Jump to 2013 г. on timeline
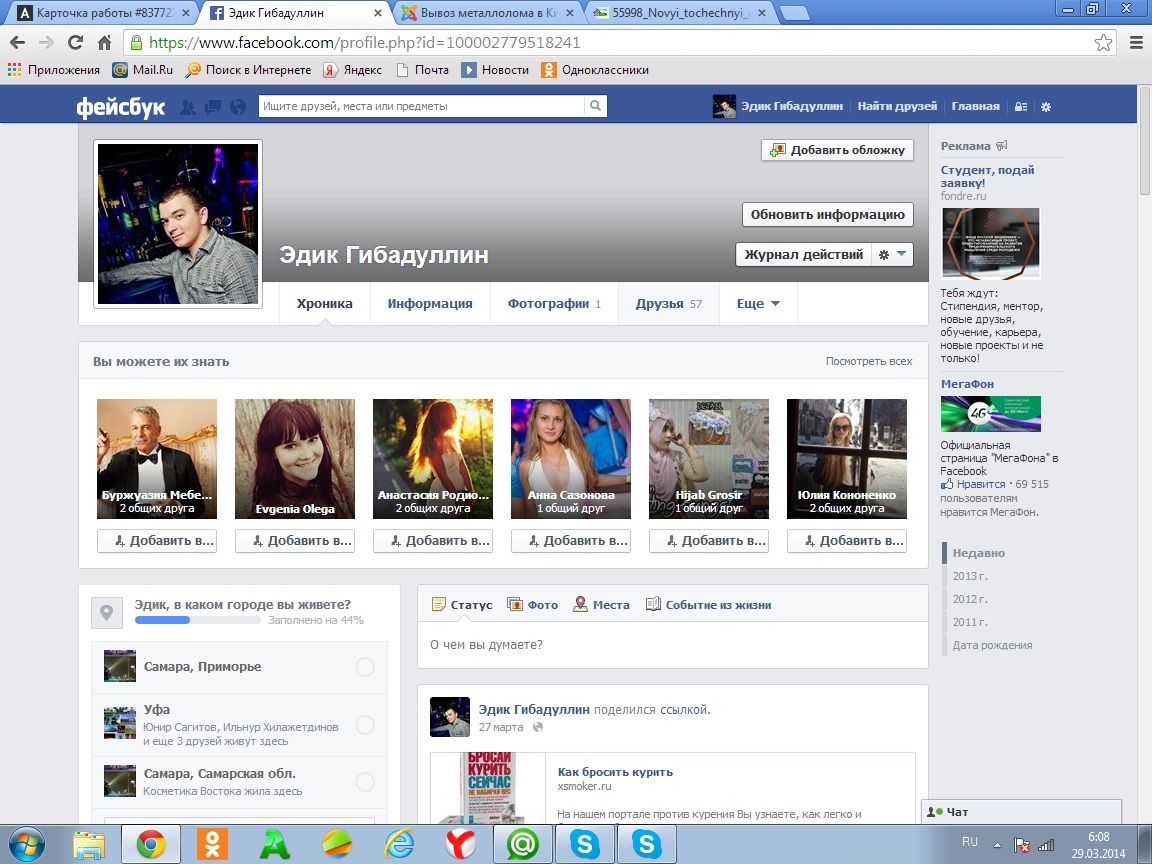The height and width of the screenshot is (864, 1152). pos(970,576)
